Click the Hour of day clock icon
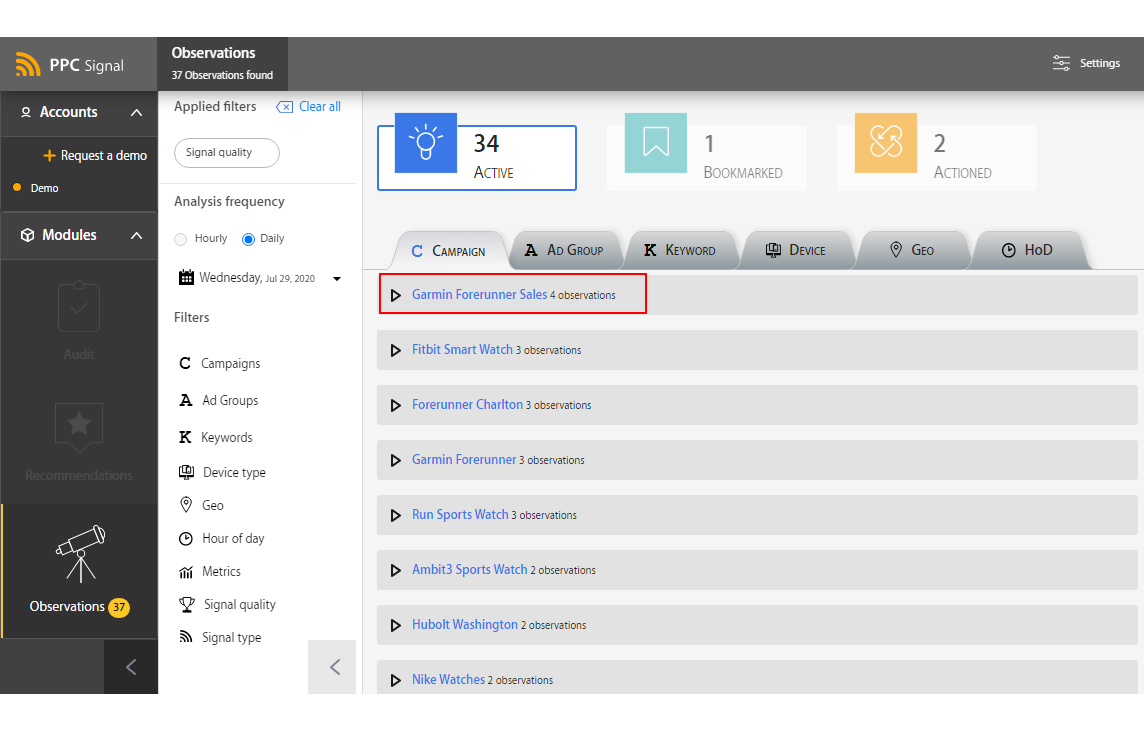This screenshot has height=732, width=1144. (x=186, y=539)
